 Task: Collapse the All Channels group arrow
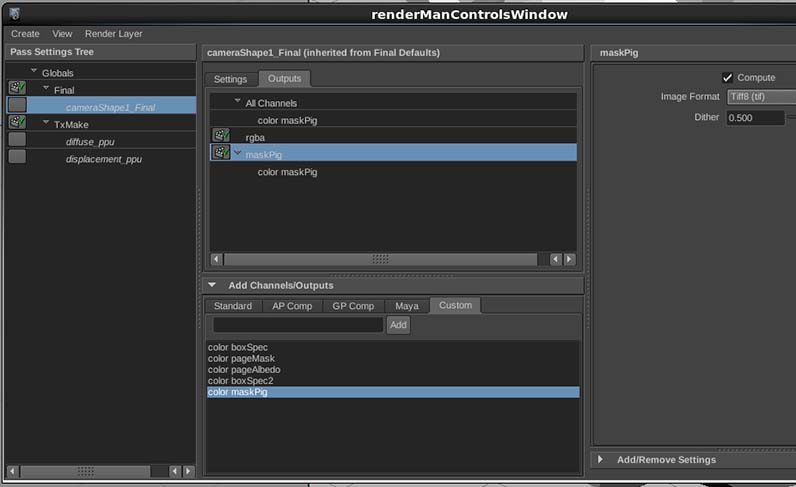pos(238,101)
